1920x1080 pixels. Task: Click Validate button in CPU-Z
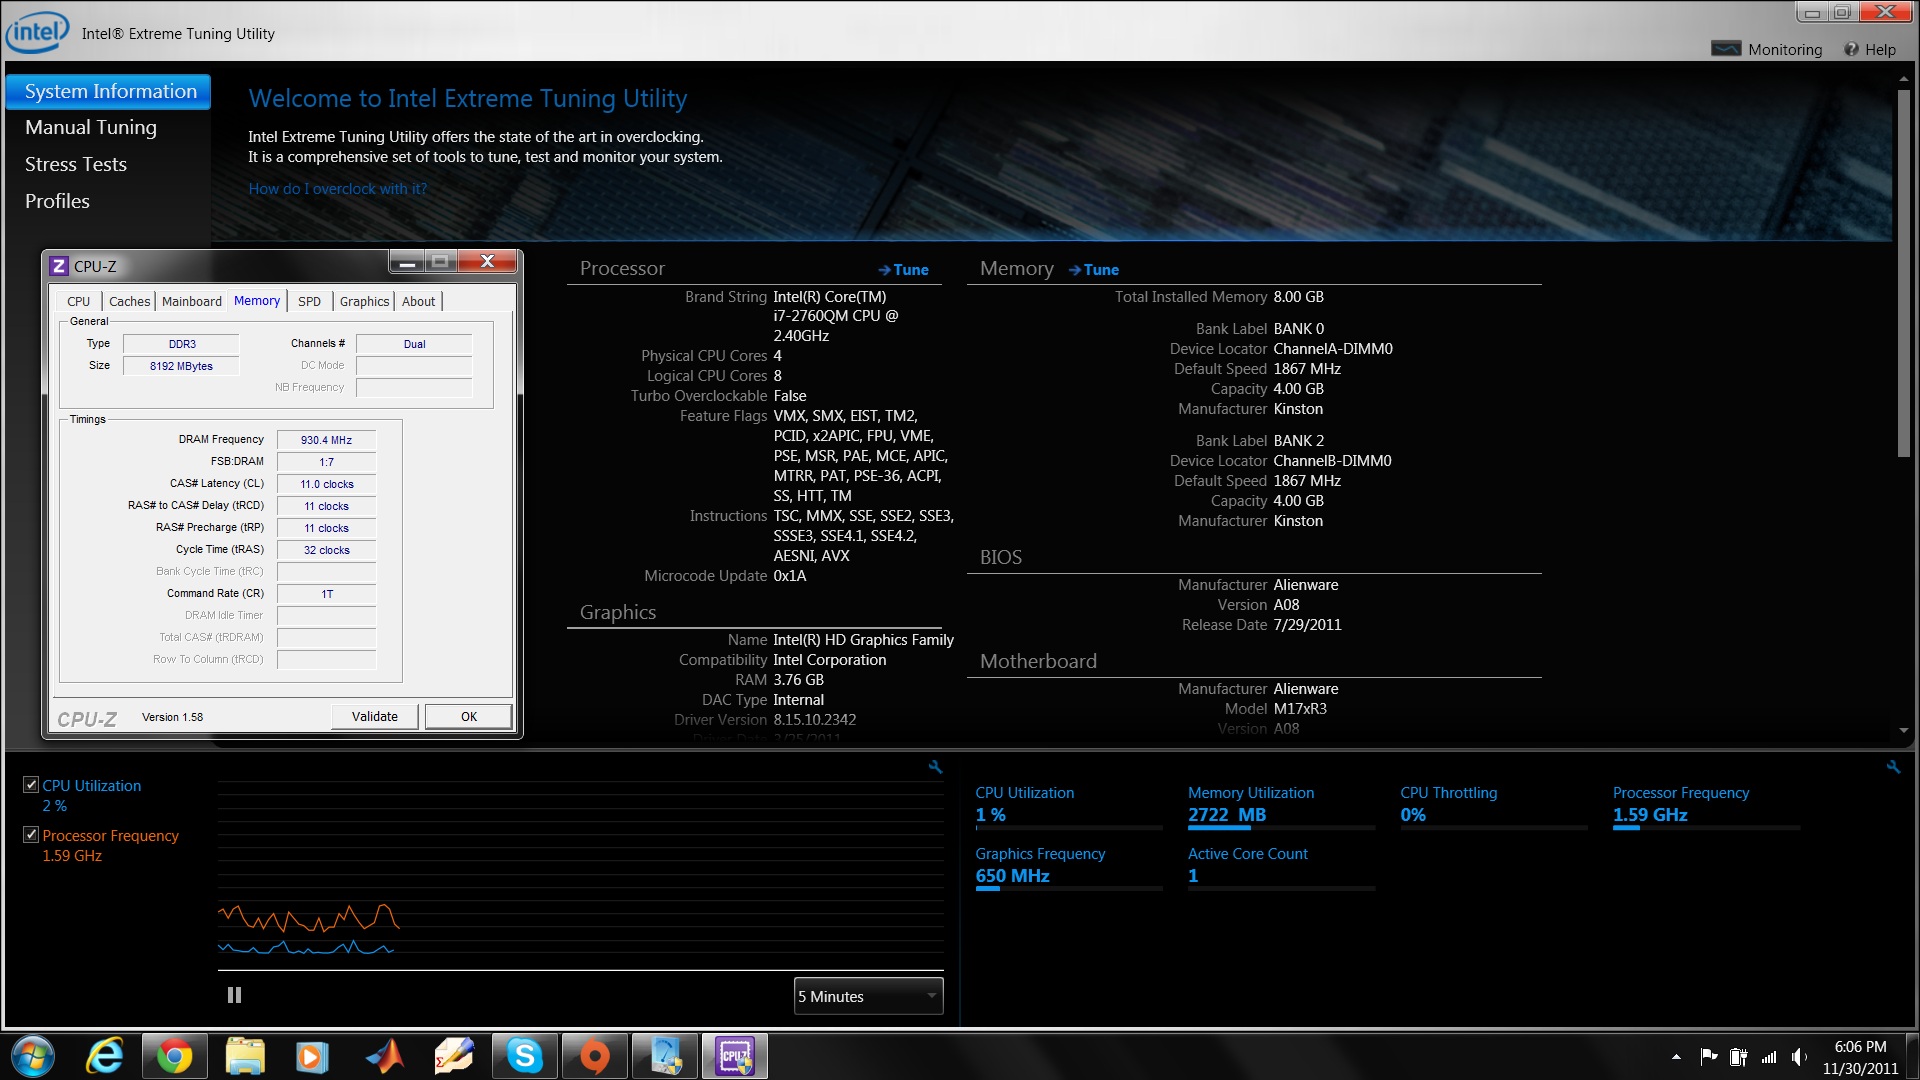pyautogui.click(x=375, y=716)
